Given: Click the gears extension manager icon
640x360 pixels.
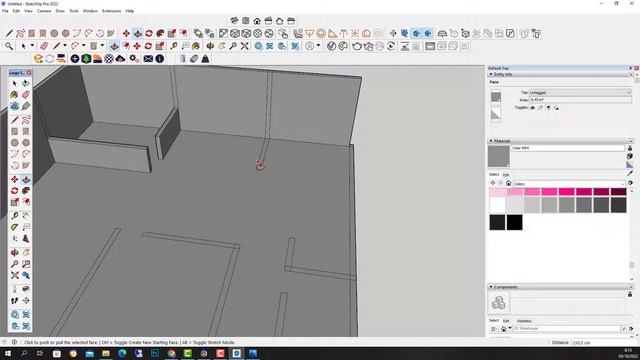Looking at the screenshot, I should click(x=134, y=59).
